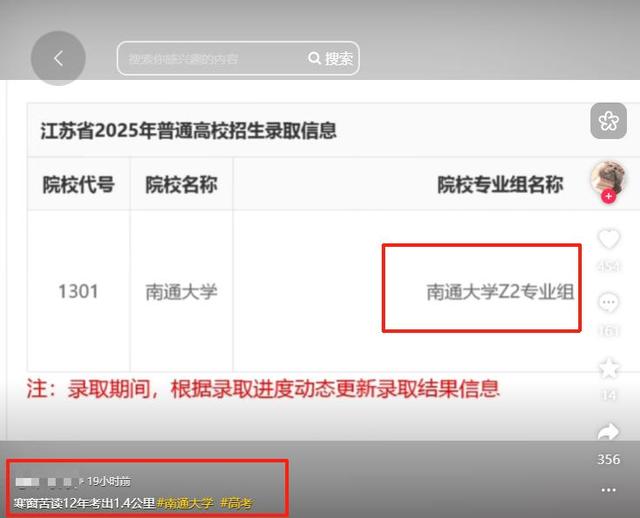The height and width of the screenshot is (518, 640).
Task: Follow author with the red plus badge
Action: [x=609, y=196]
